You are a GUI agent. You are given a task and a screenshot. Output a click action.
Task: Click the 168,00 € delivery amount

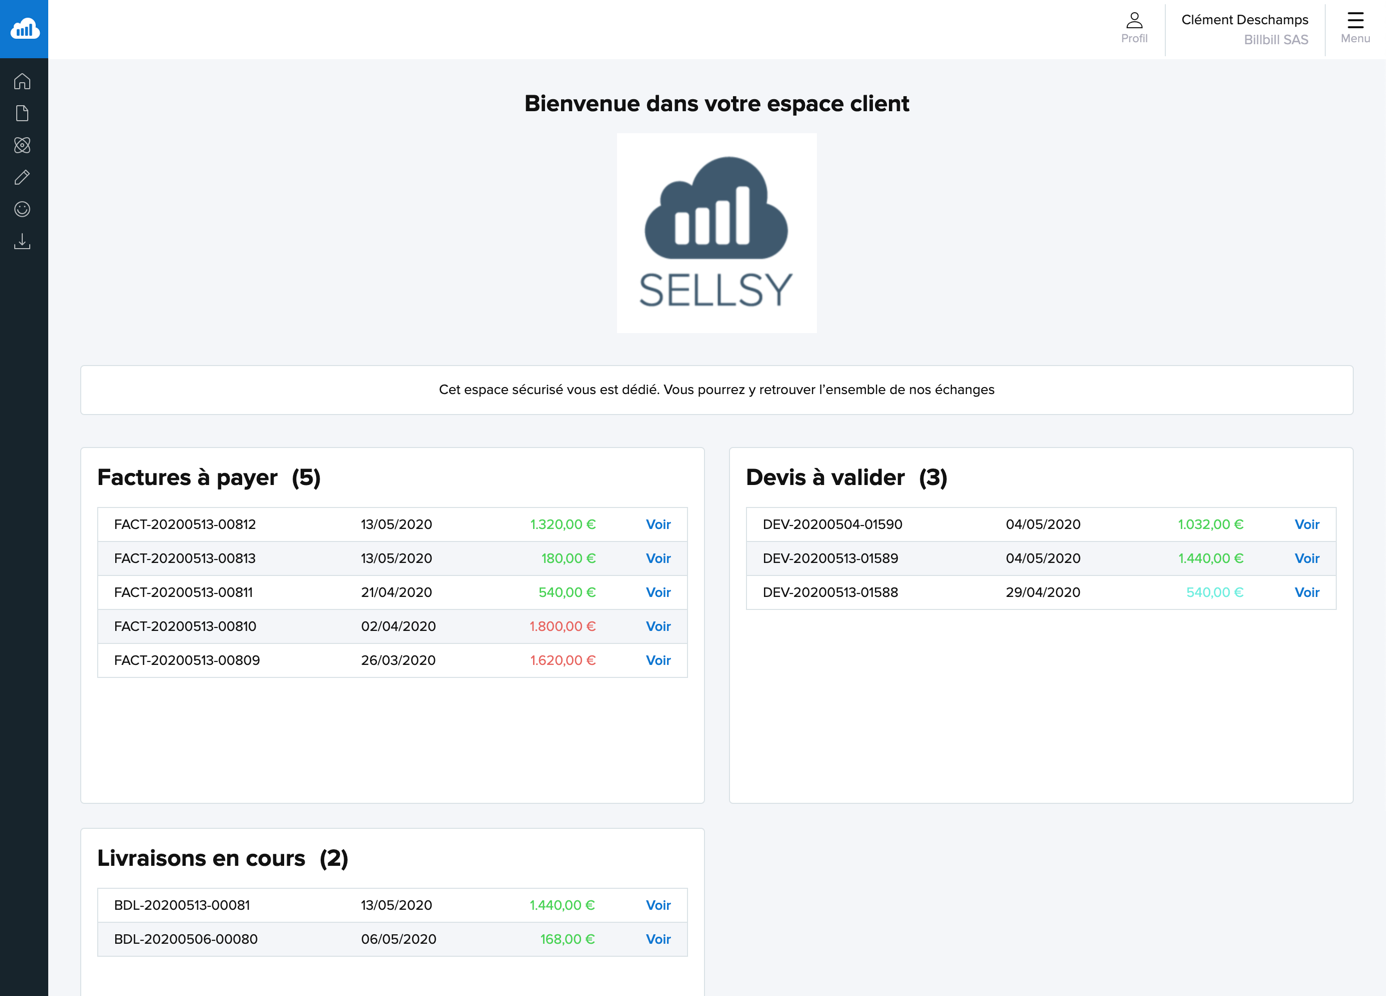tap(568, 939)
